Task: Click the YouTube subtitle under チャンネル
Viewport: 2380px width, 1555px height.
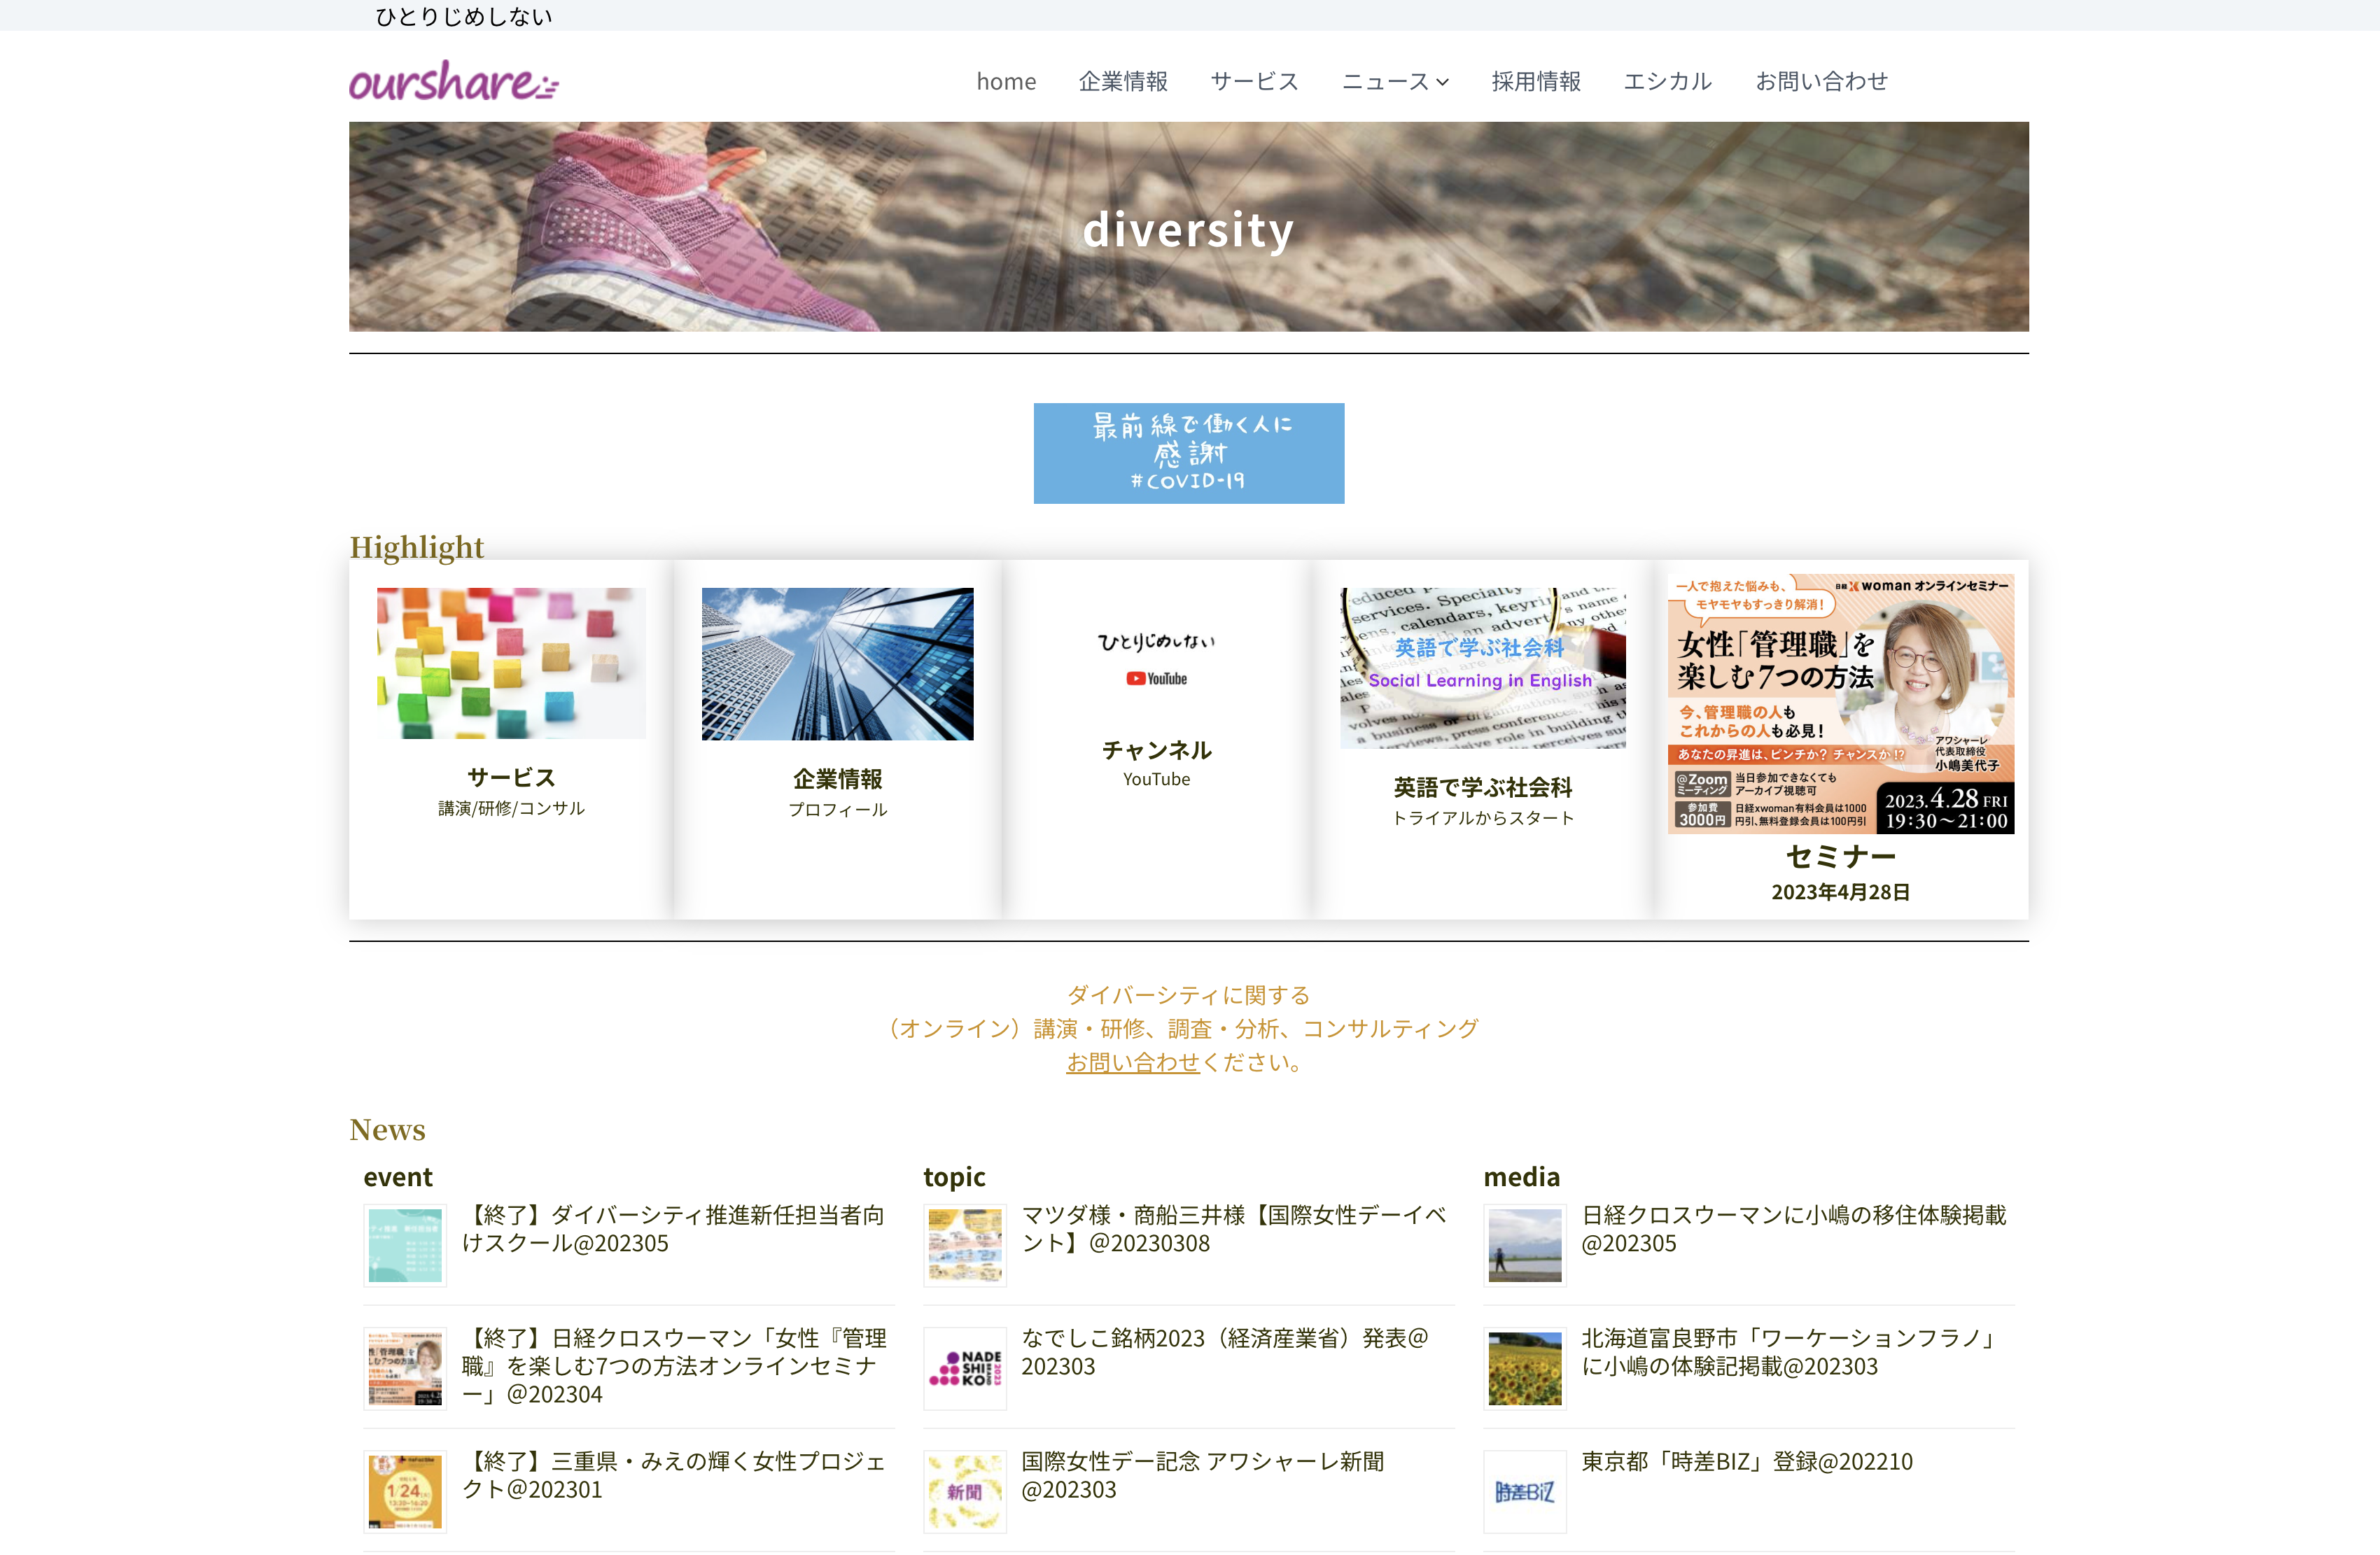Action: (1156, 779)
